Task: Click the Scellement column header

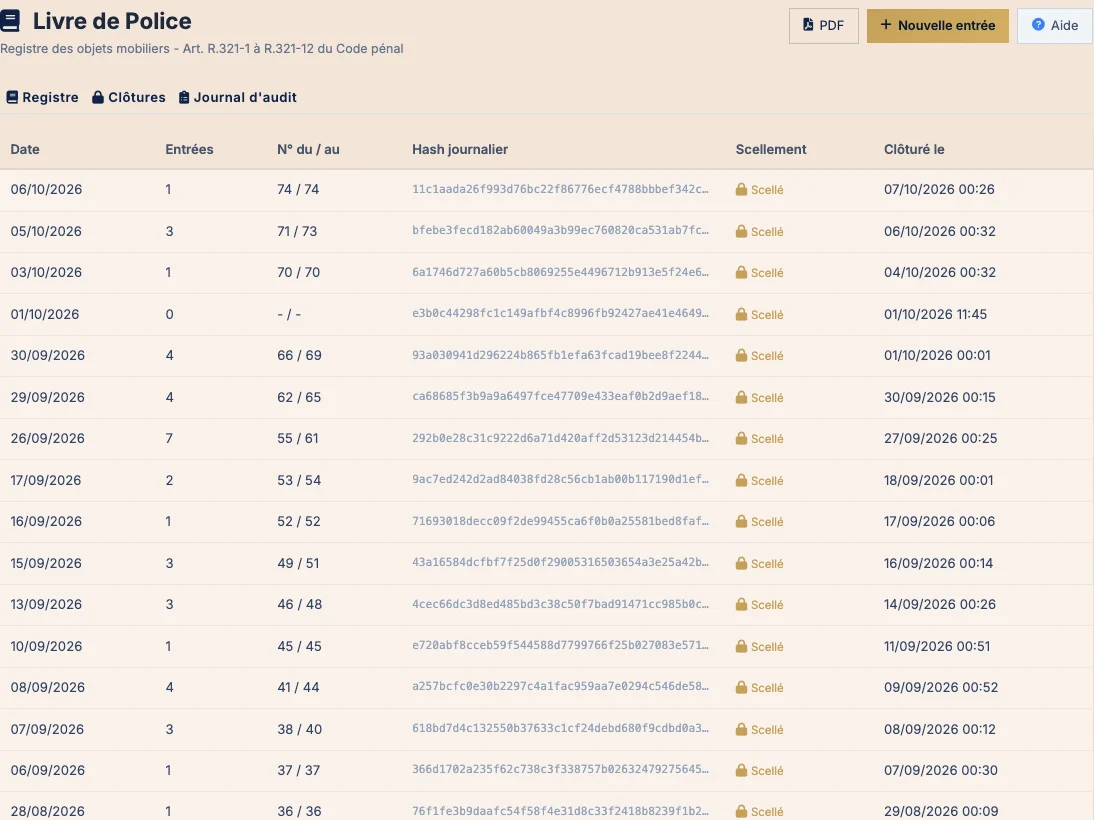Action: coord(771,149)
